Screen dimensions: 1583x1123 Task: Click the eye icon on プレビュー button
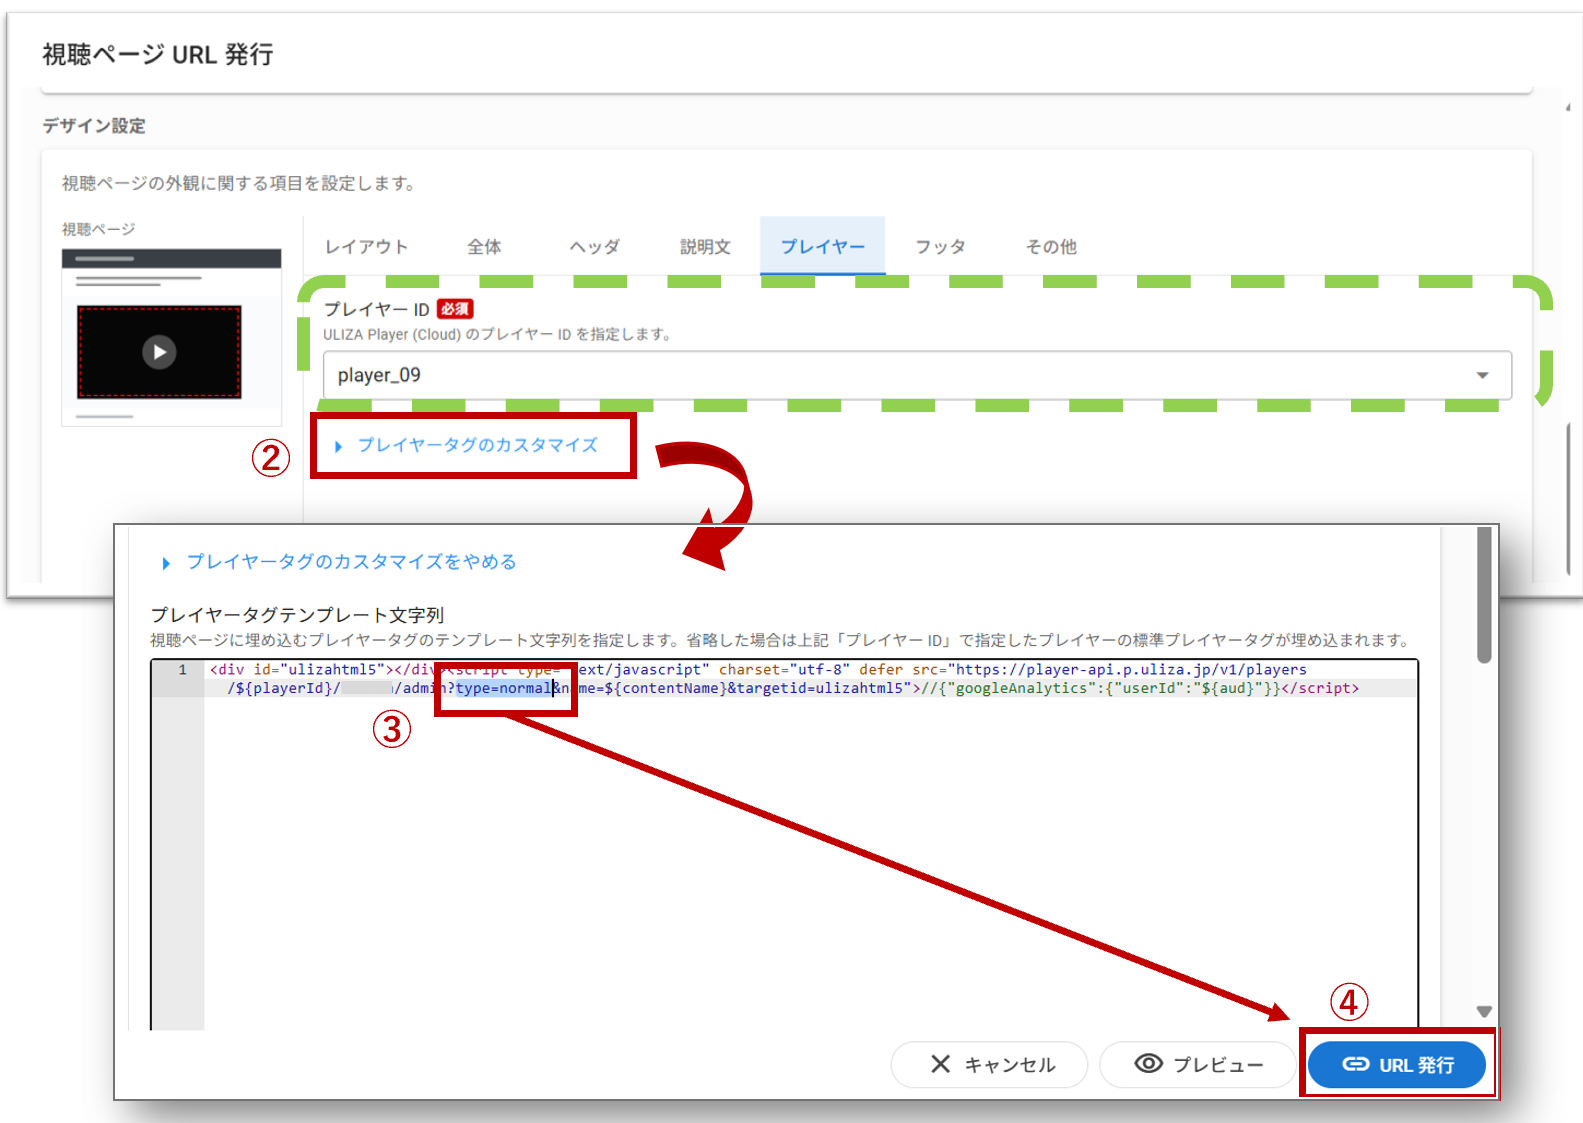tap(1148, 1064)
